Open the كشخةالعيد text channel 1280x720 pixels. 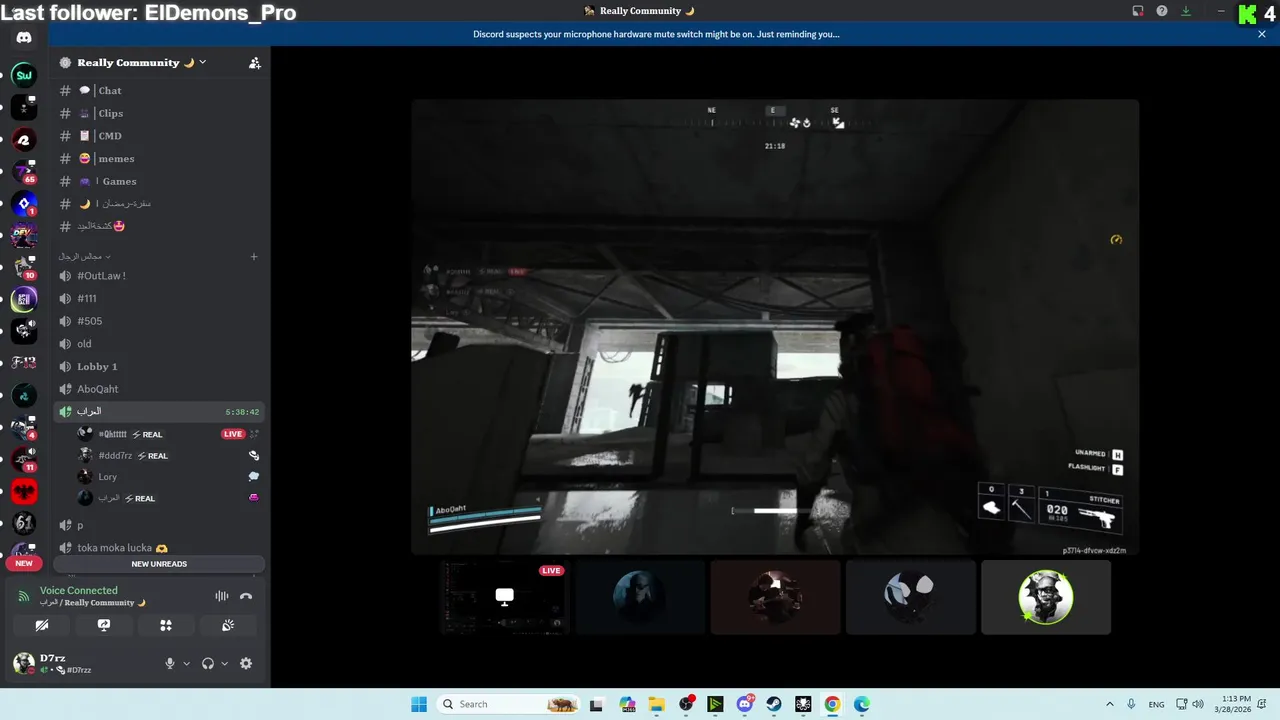(160, 226)
